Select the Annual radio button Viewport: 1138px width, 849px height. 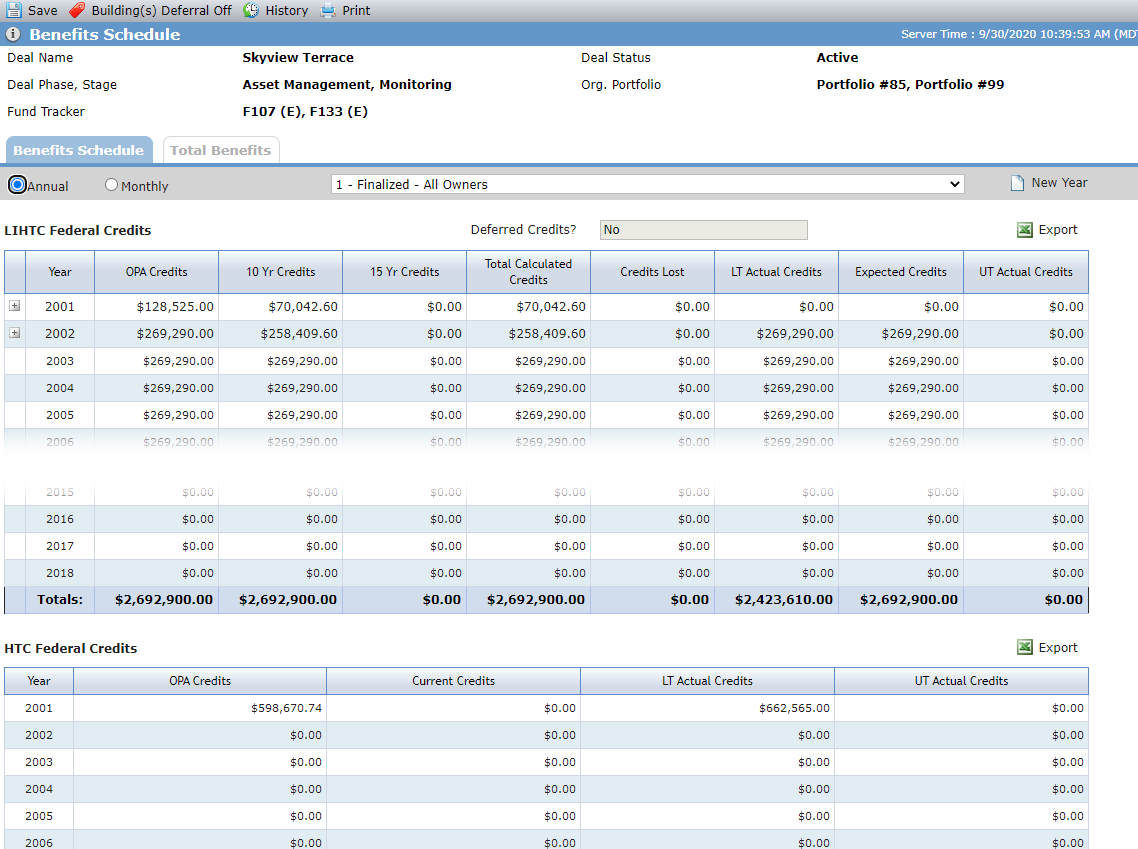pyautogui.click(x=17, y=185)
